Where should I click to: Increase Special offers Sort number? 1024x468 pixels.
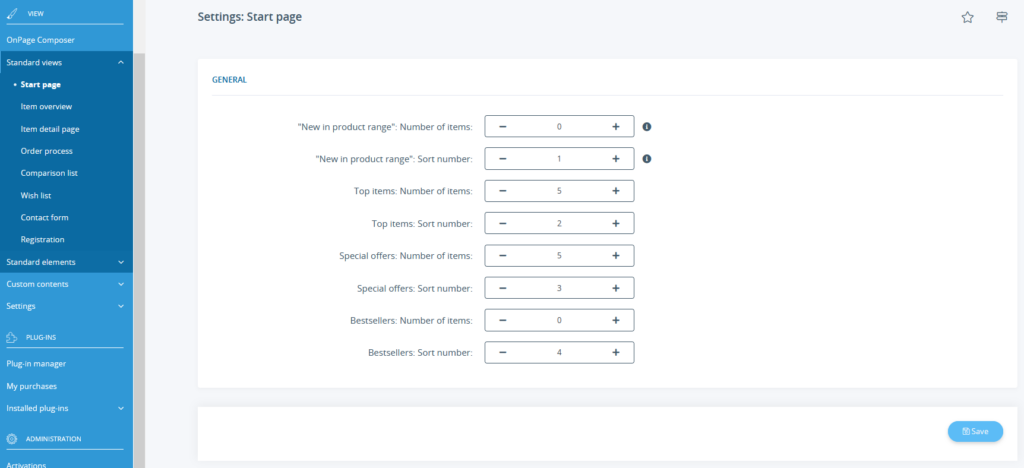(x=616, y=288)
